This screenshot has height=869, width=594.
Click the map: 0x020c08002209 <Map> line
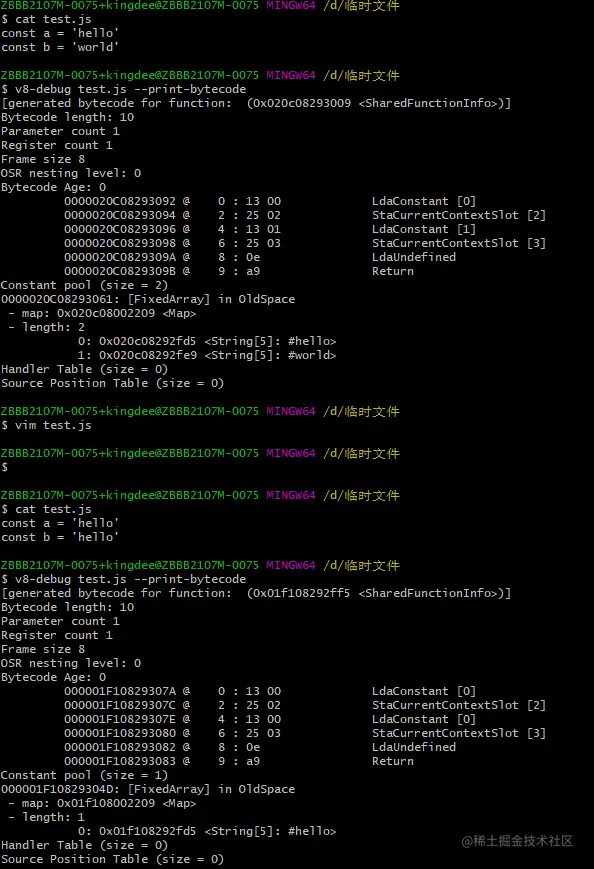tap(102, 313)
